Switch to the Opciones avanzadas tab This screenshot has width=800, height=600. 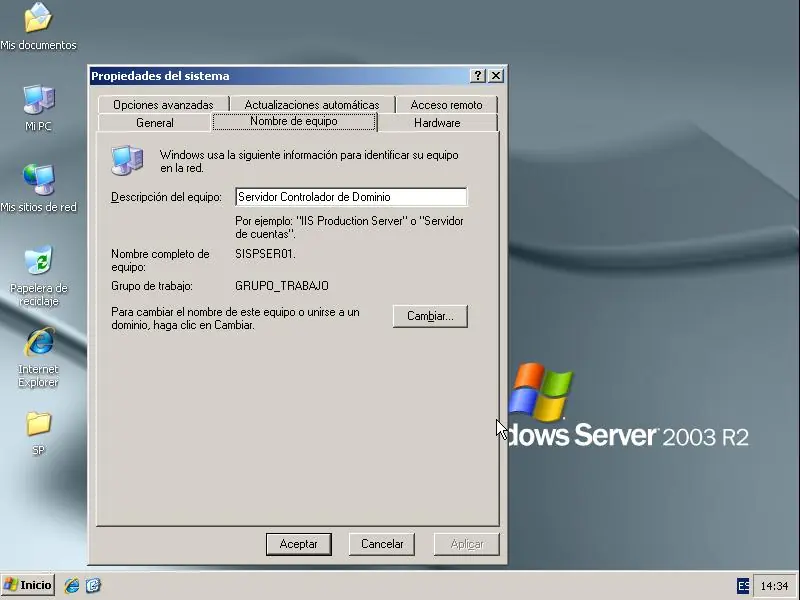(163, 105)
